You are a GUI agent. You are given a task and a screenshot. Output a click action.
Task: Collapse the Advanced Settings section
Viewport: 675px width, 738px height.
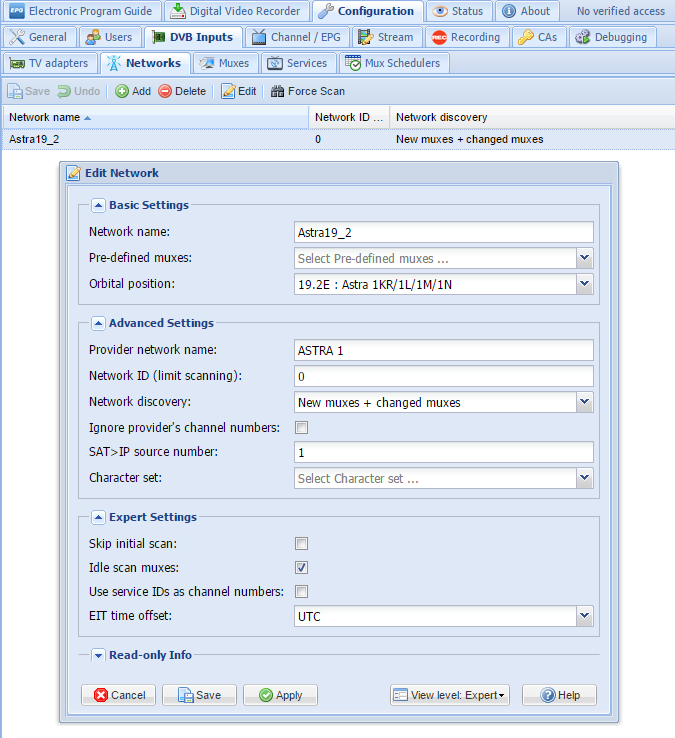pos(98,323)
